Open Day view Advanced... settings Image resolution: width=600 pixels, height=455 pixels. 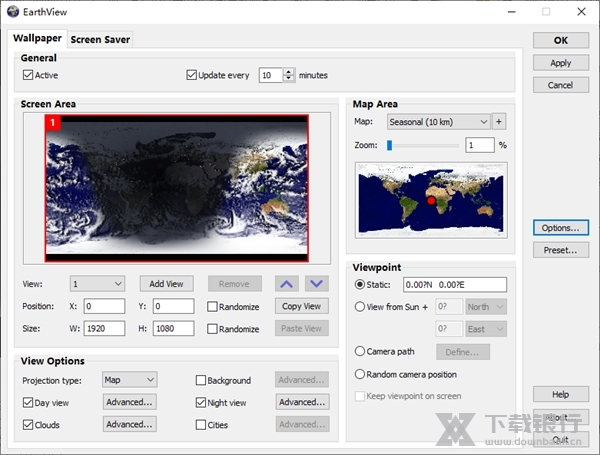coord(129,402)
